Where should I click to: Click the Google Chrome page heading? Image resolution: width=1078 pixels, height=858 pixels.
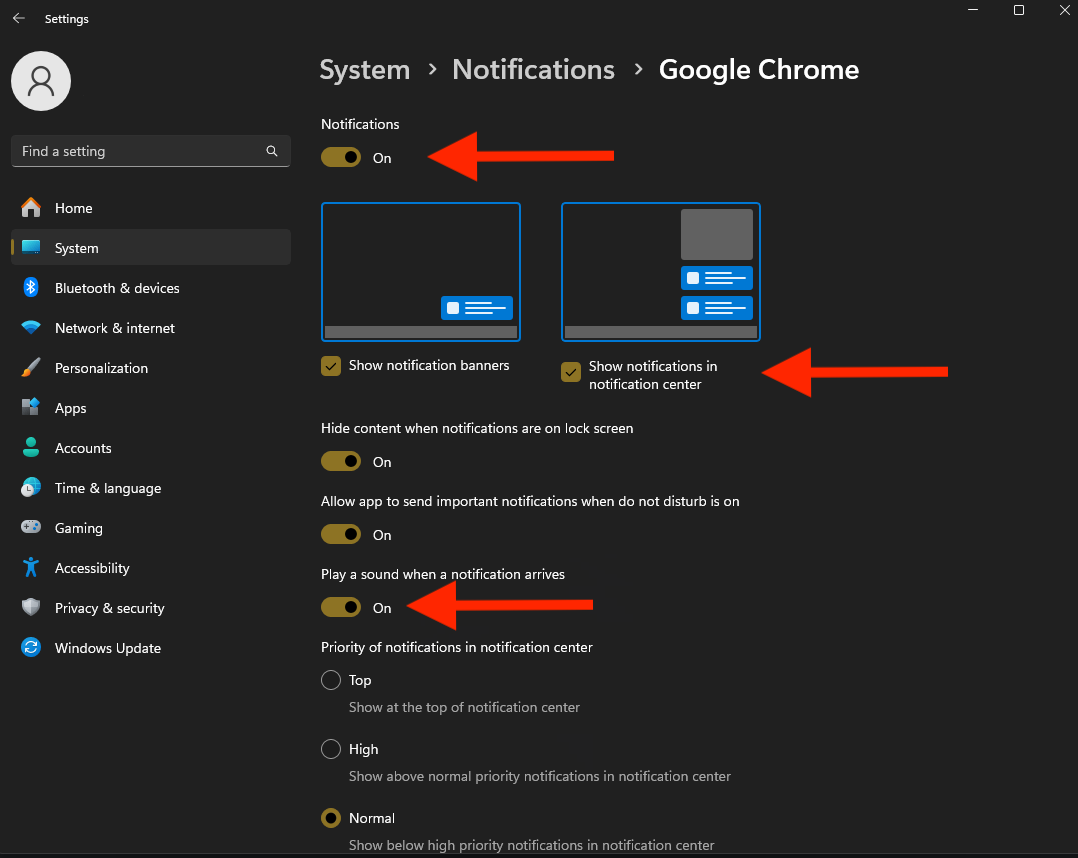759,70
